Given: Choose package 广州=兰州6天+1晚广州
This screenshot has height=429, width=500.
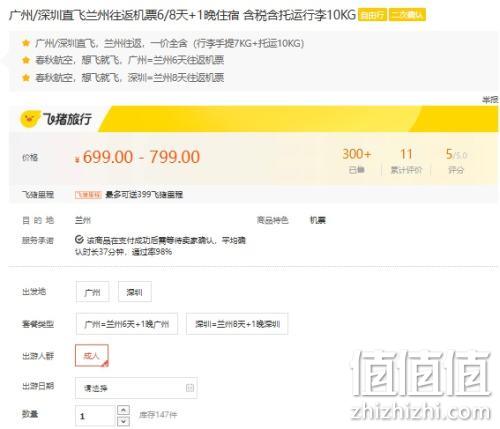Looking at the screenshot, I should click(127, 324).
